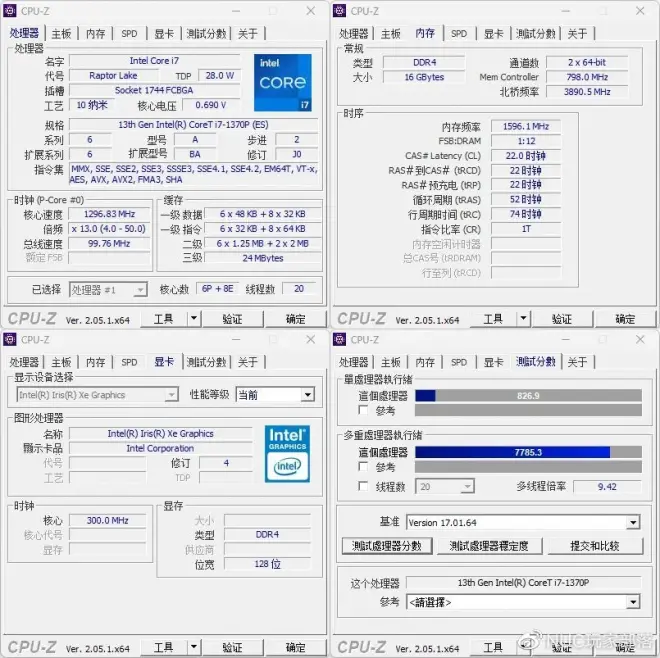660x658 pixels.
Task: Open the SPD tab in memory window
Action: coord(458,33)
